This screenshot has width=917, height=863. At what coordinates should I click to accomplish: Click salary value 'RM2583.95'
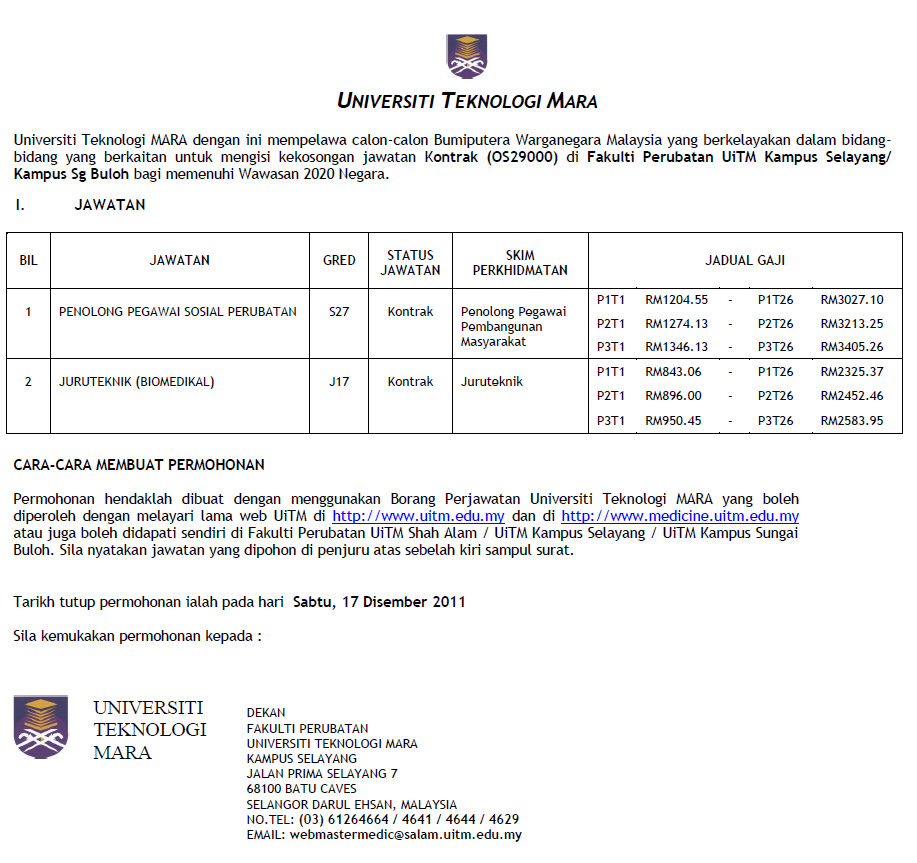pos(852,421)
